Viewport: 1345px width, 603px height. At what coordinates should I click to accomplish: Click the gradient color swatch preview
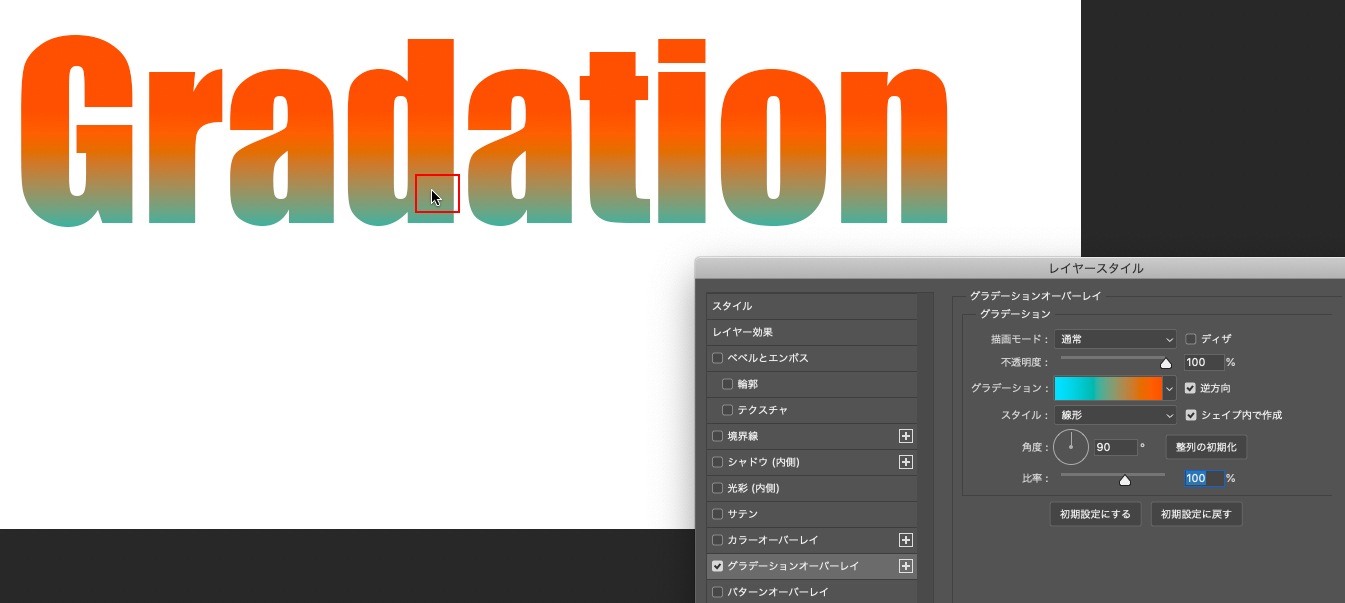point(1108,388)
